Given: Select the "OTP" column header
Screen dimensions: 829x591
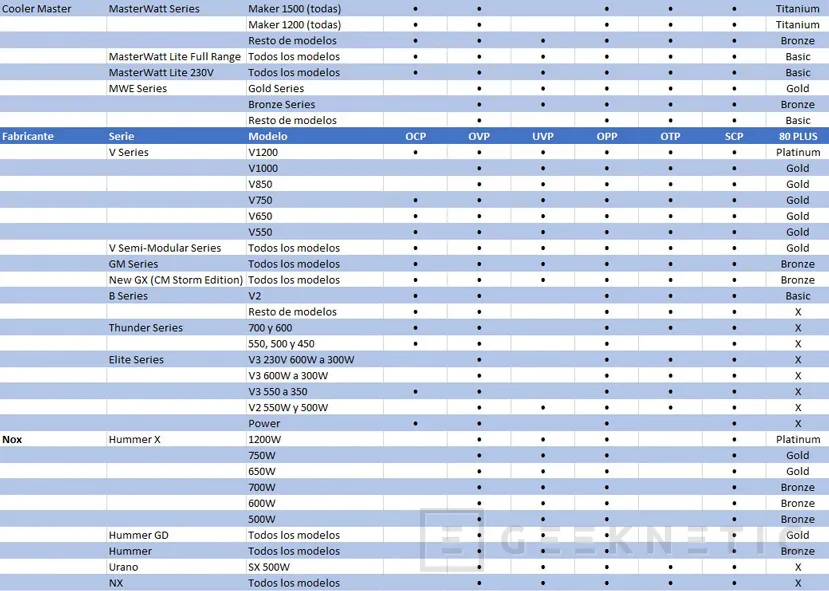Looking at the screenshot, I should point(670,136).
